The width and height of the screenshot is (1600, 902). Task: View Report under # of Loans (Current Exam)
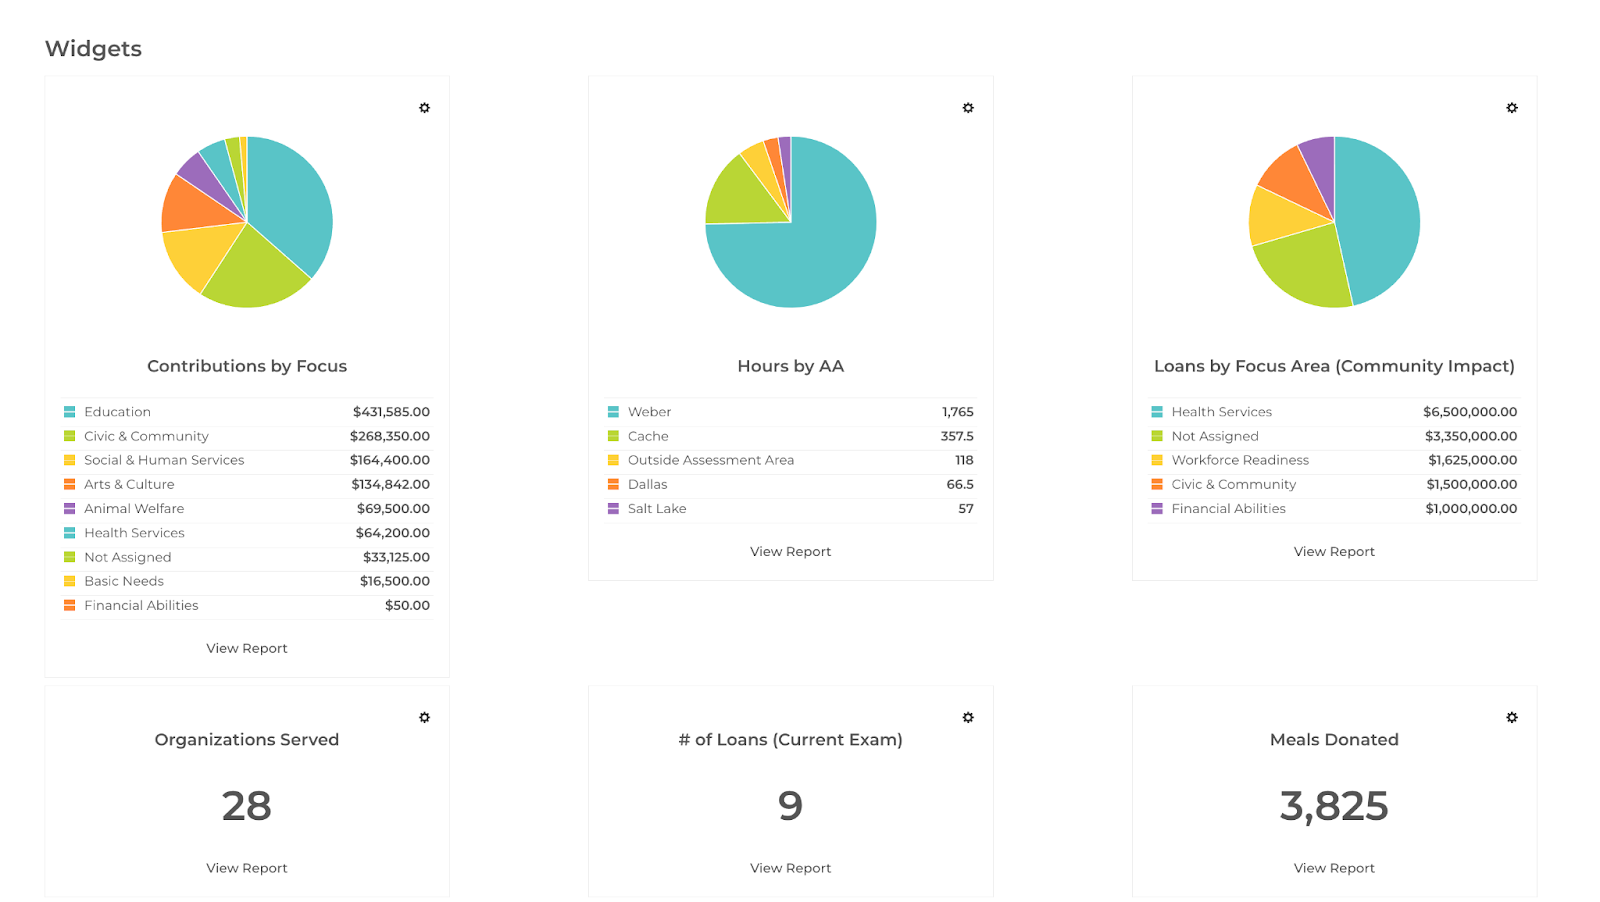tap(791, 868)
